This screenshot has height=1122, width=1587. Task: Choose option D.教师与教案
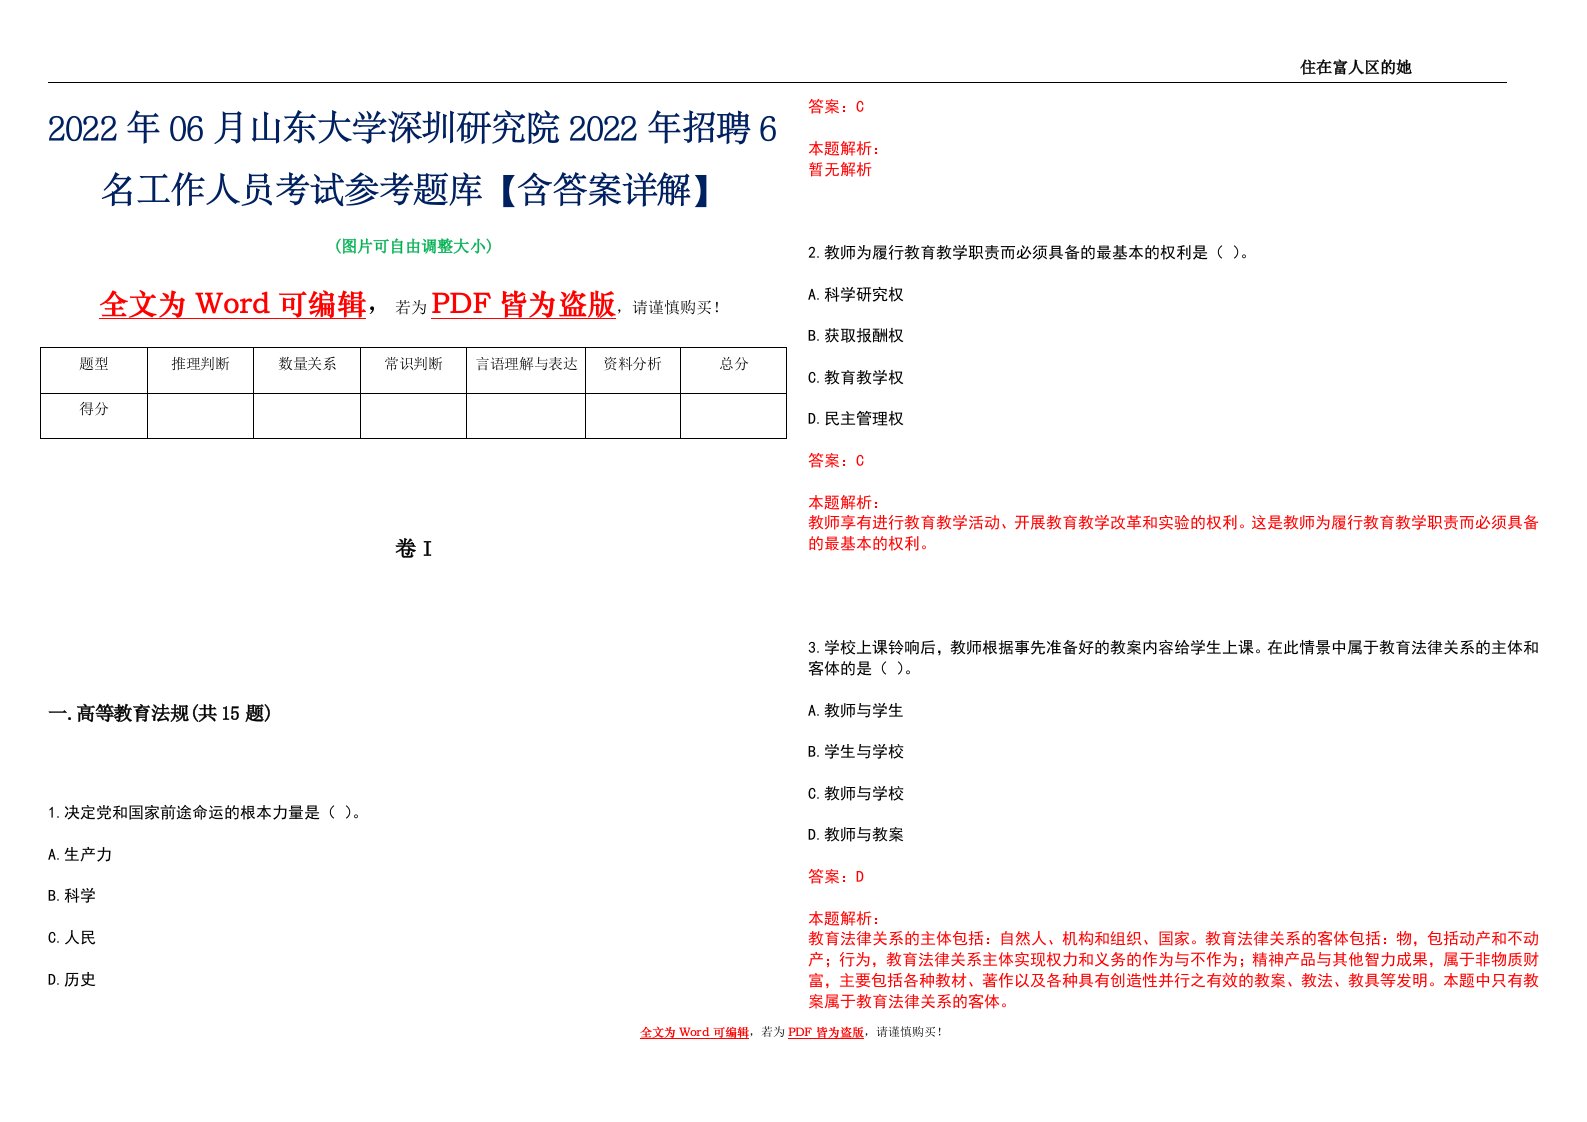point(856,835)
